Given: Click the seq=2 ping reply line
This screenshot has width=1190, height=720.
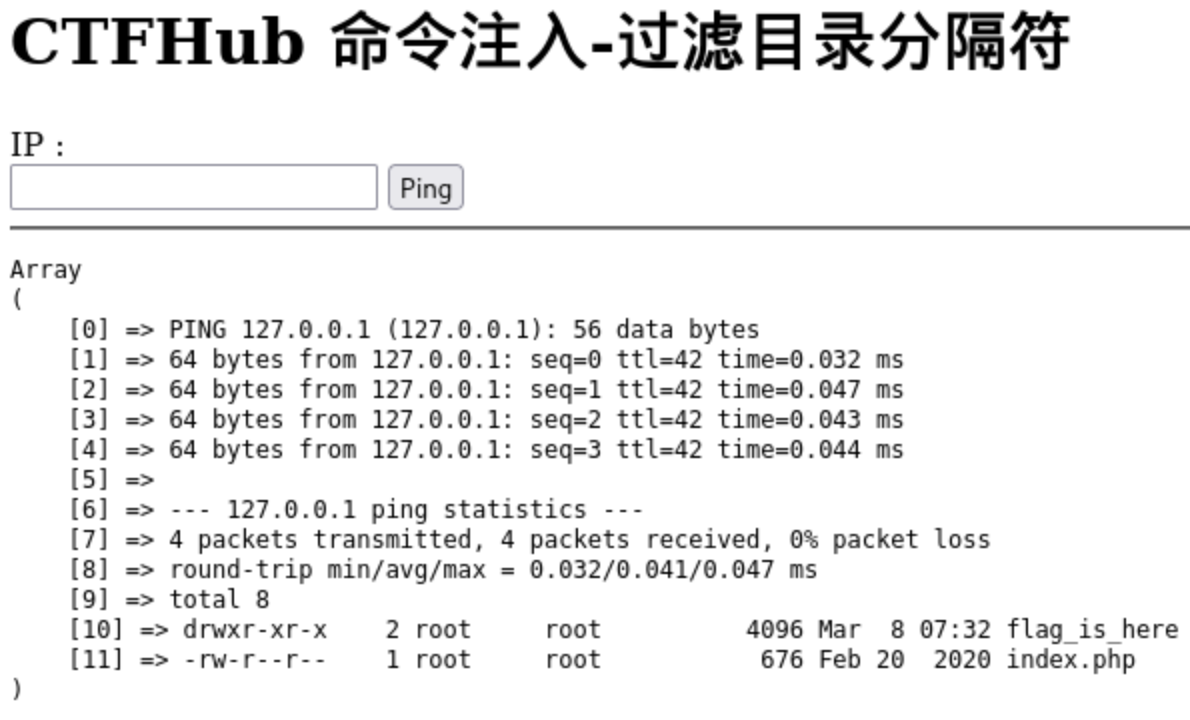Looking at the screenshot, I should point(535,420).
